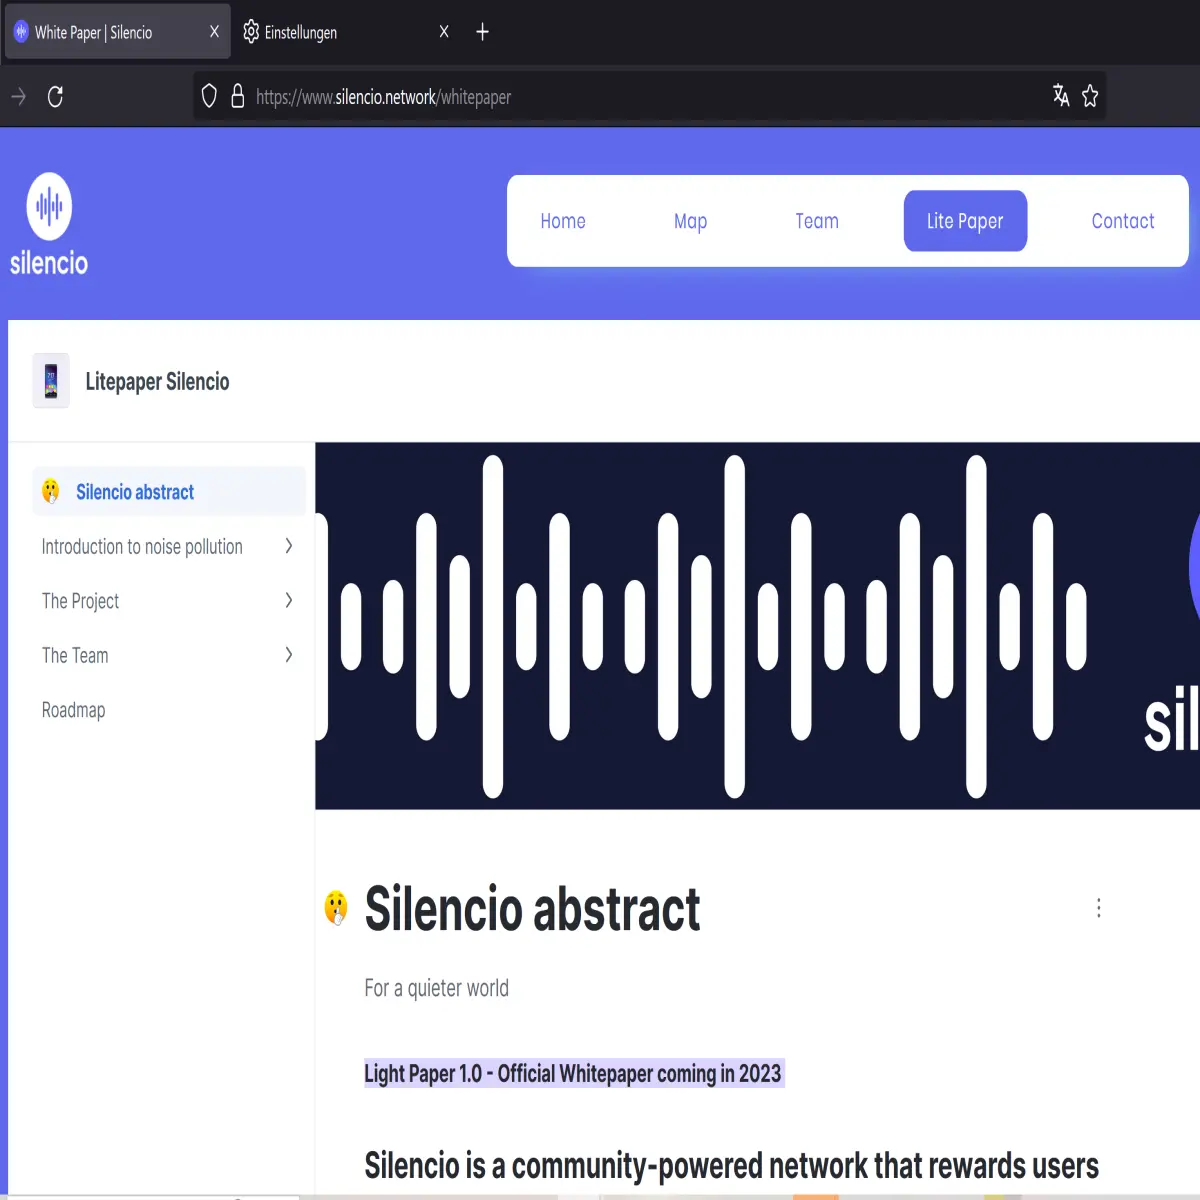This screenshot has width=1200, height=1200.
Task: Open The Team sidebar entry
Action: point(75,656)
